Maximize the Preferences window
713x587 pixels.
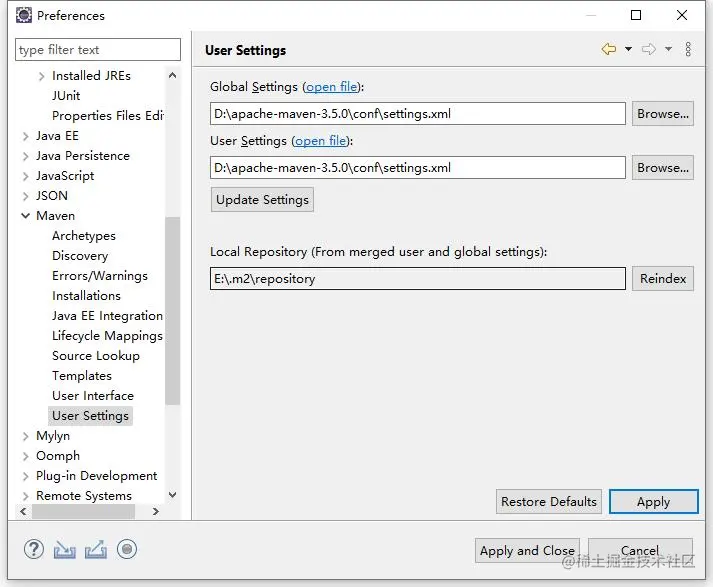click(636, 15)
